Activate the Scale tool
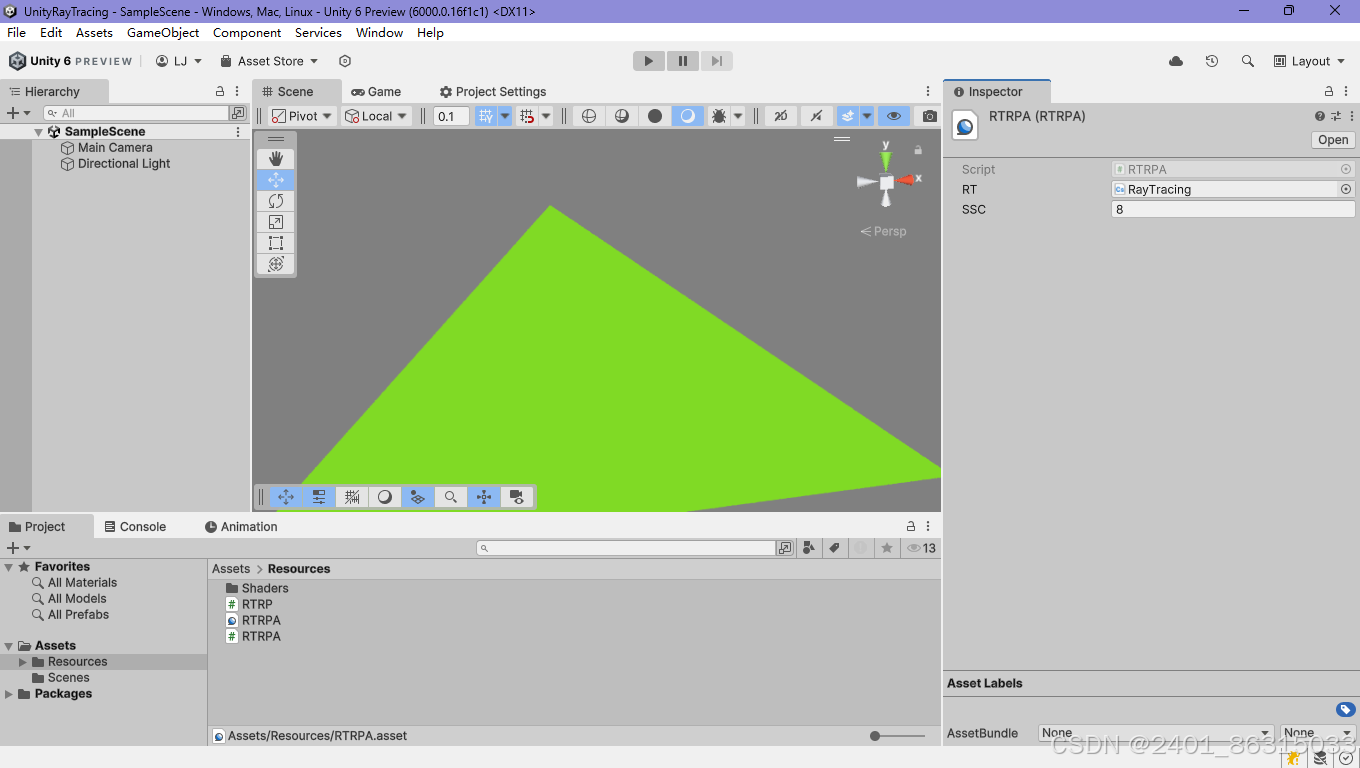The image size is (1360, 768). [x=275, y=221]
